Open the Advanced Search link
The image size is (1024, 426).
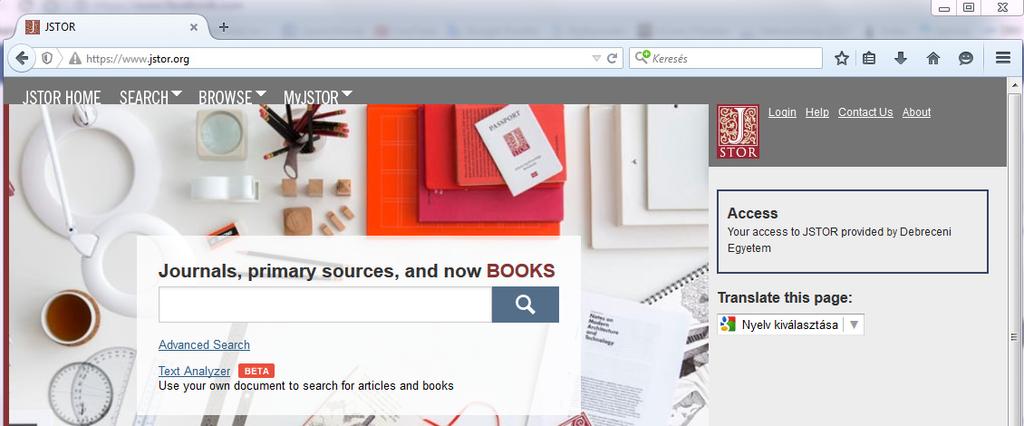(204, 344)
